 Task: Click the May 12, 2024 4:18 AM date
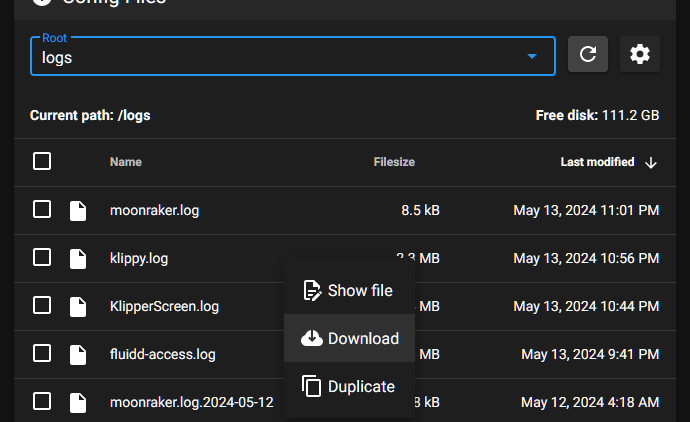tap(590, 402)
